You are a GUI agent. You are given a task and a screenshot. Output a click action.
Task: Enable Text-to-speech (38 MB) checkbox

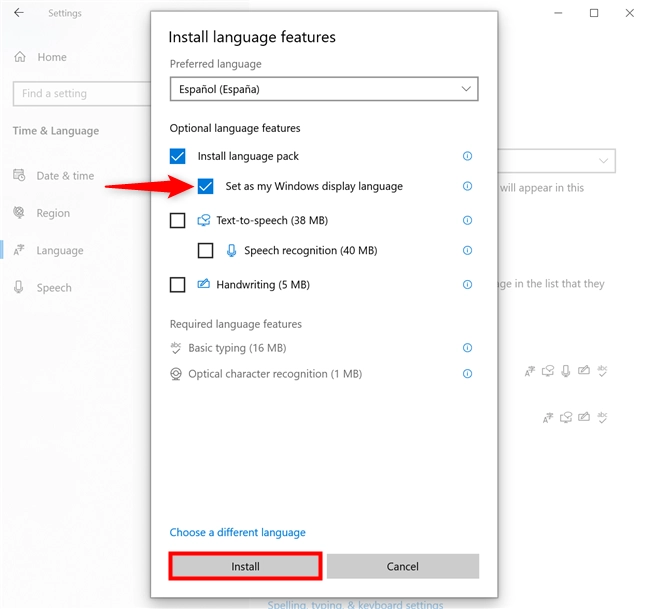tap(178, 220)
